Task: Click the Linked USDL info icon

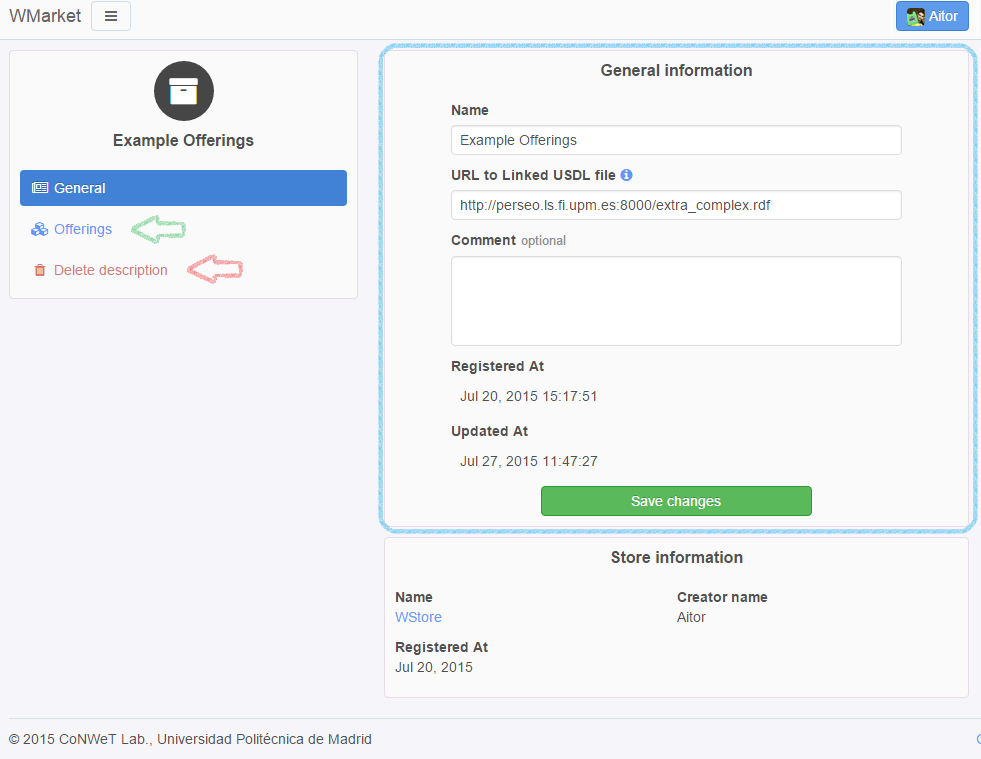Action: coord(626,175)
